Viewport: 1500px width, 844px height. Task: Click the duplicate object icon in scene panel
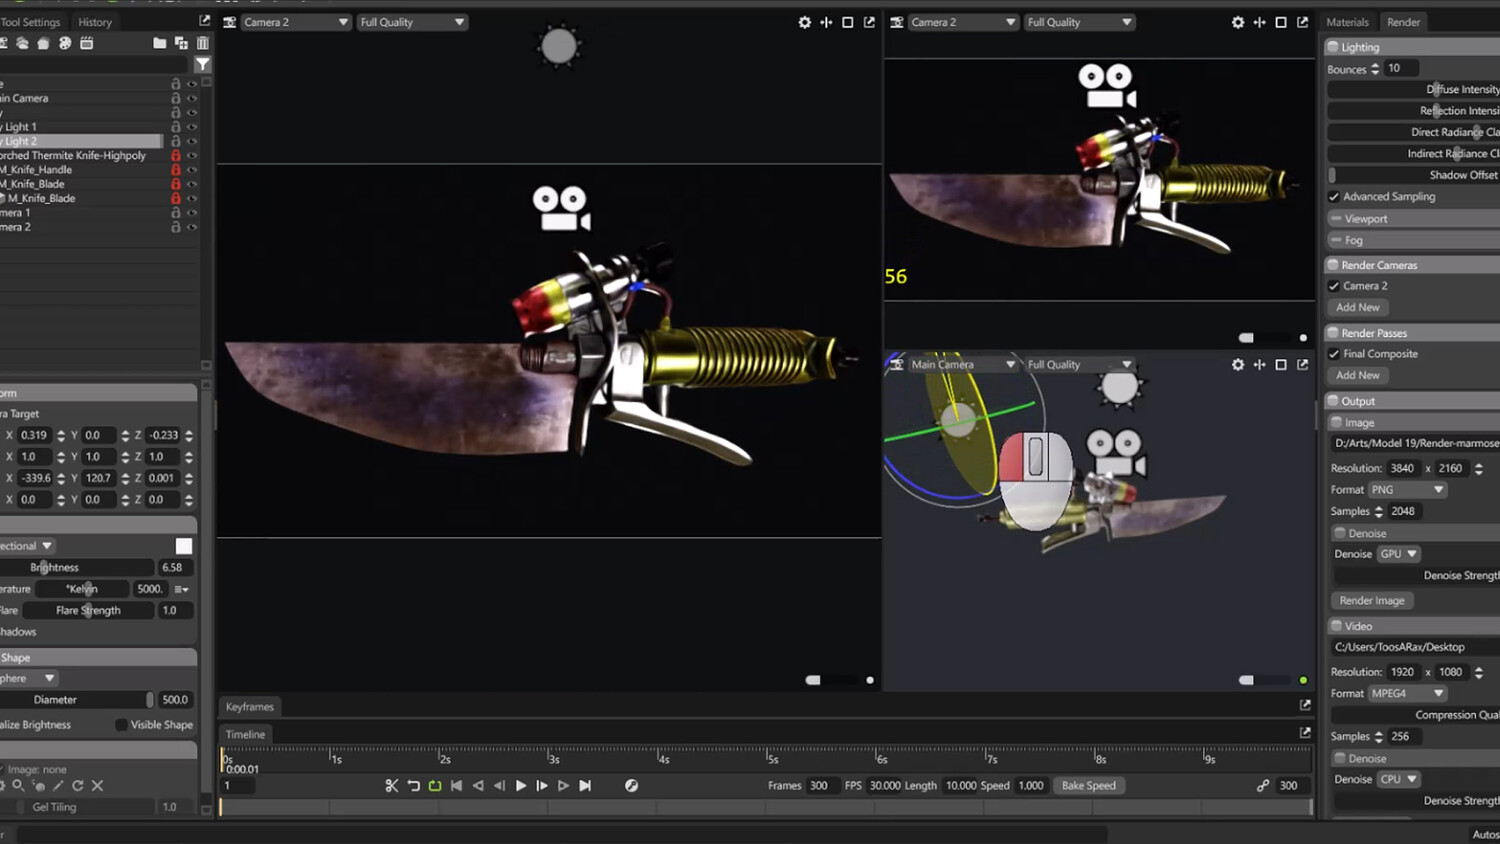(181, 43)
